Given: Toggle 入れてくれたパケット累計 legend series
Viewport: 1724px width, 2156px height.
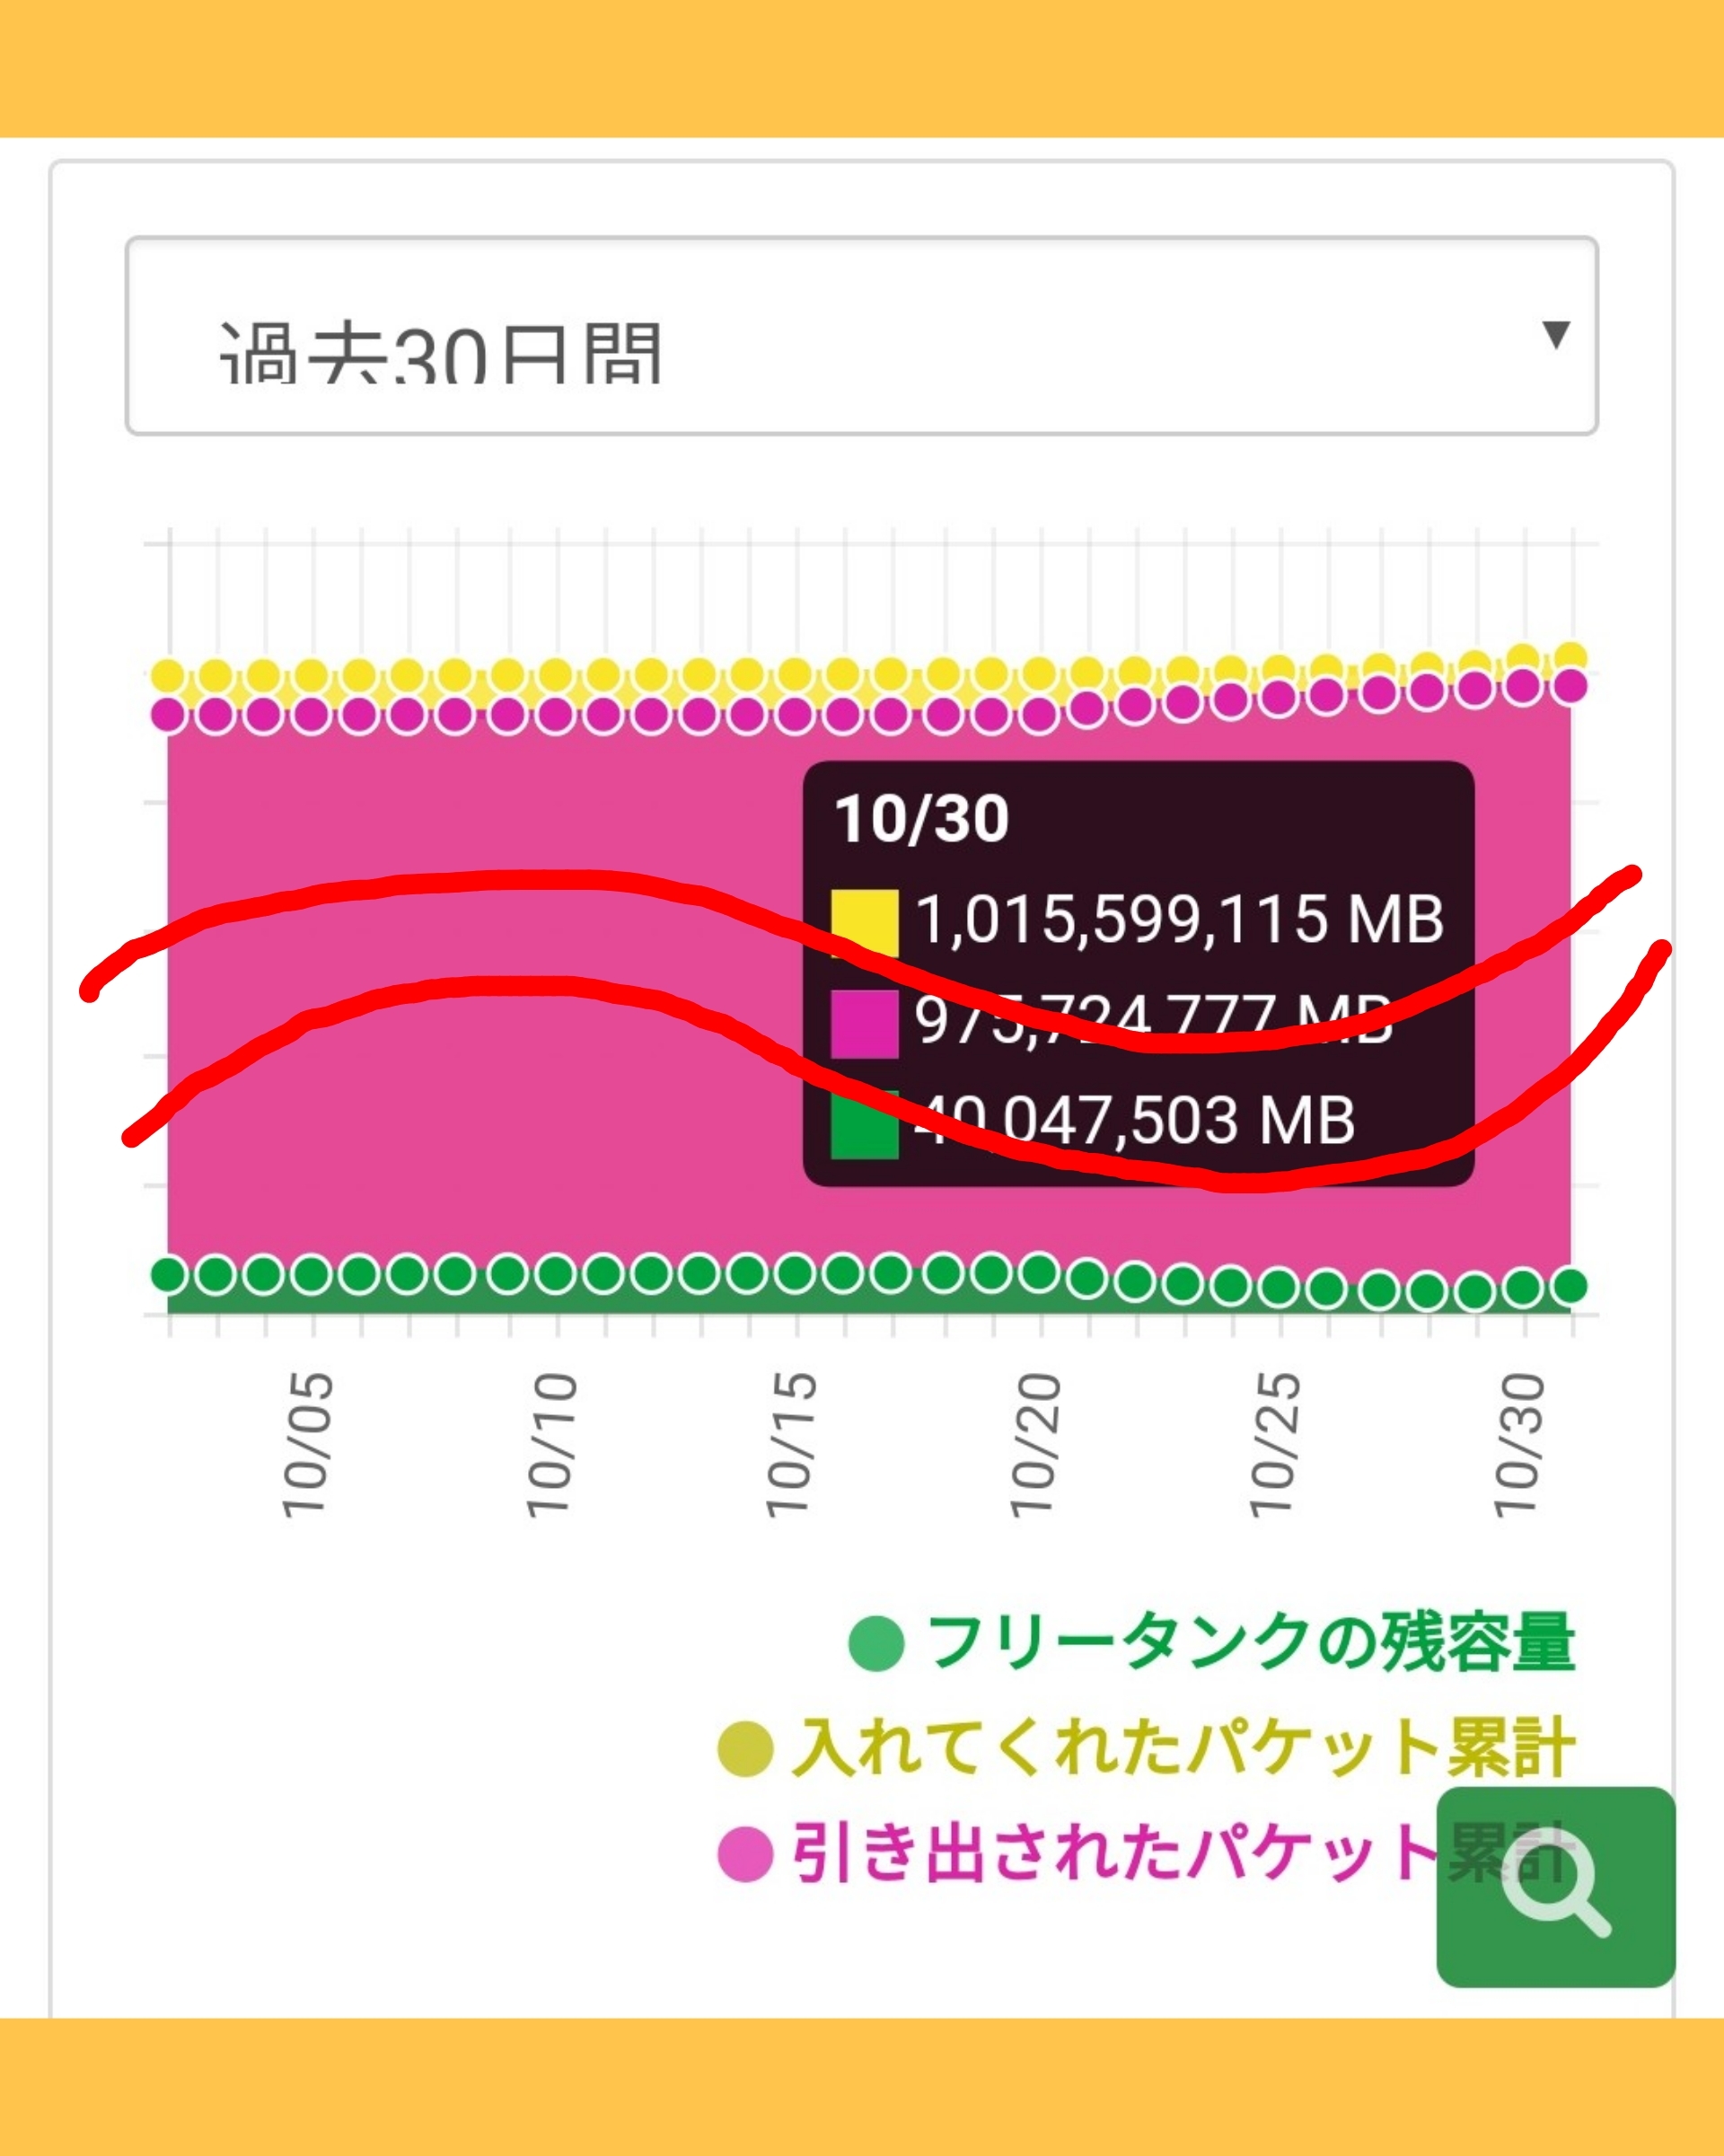Looking at the screenshot, I should click(1183, 1748).
